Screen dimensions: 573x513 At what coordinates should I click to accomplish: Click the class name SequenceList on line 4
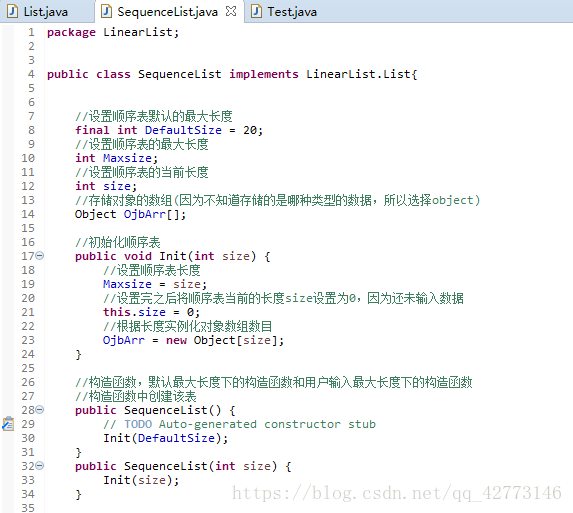tap(179, 74)
